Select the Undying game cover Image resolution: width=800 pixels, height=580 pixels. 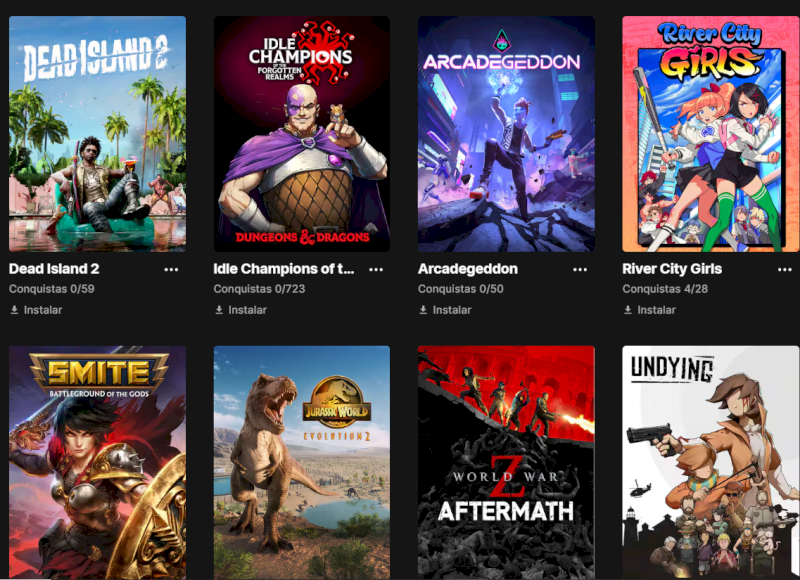pyautogui.click(x=711, y=462)
